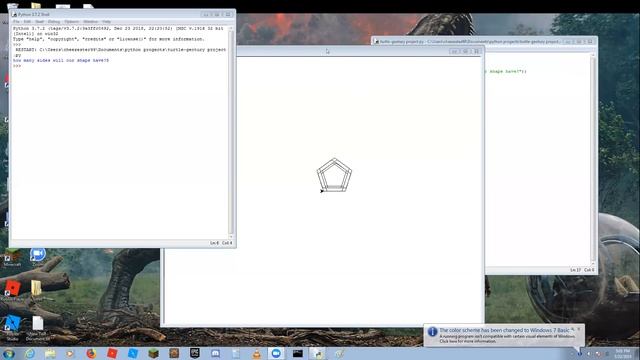
Task: Click volume icon in system tray
Action: point(589,353)
